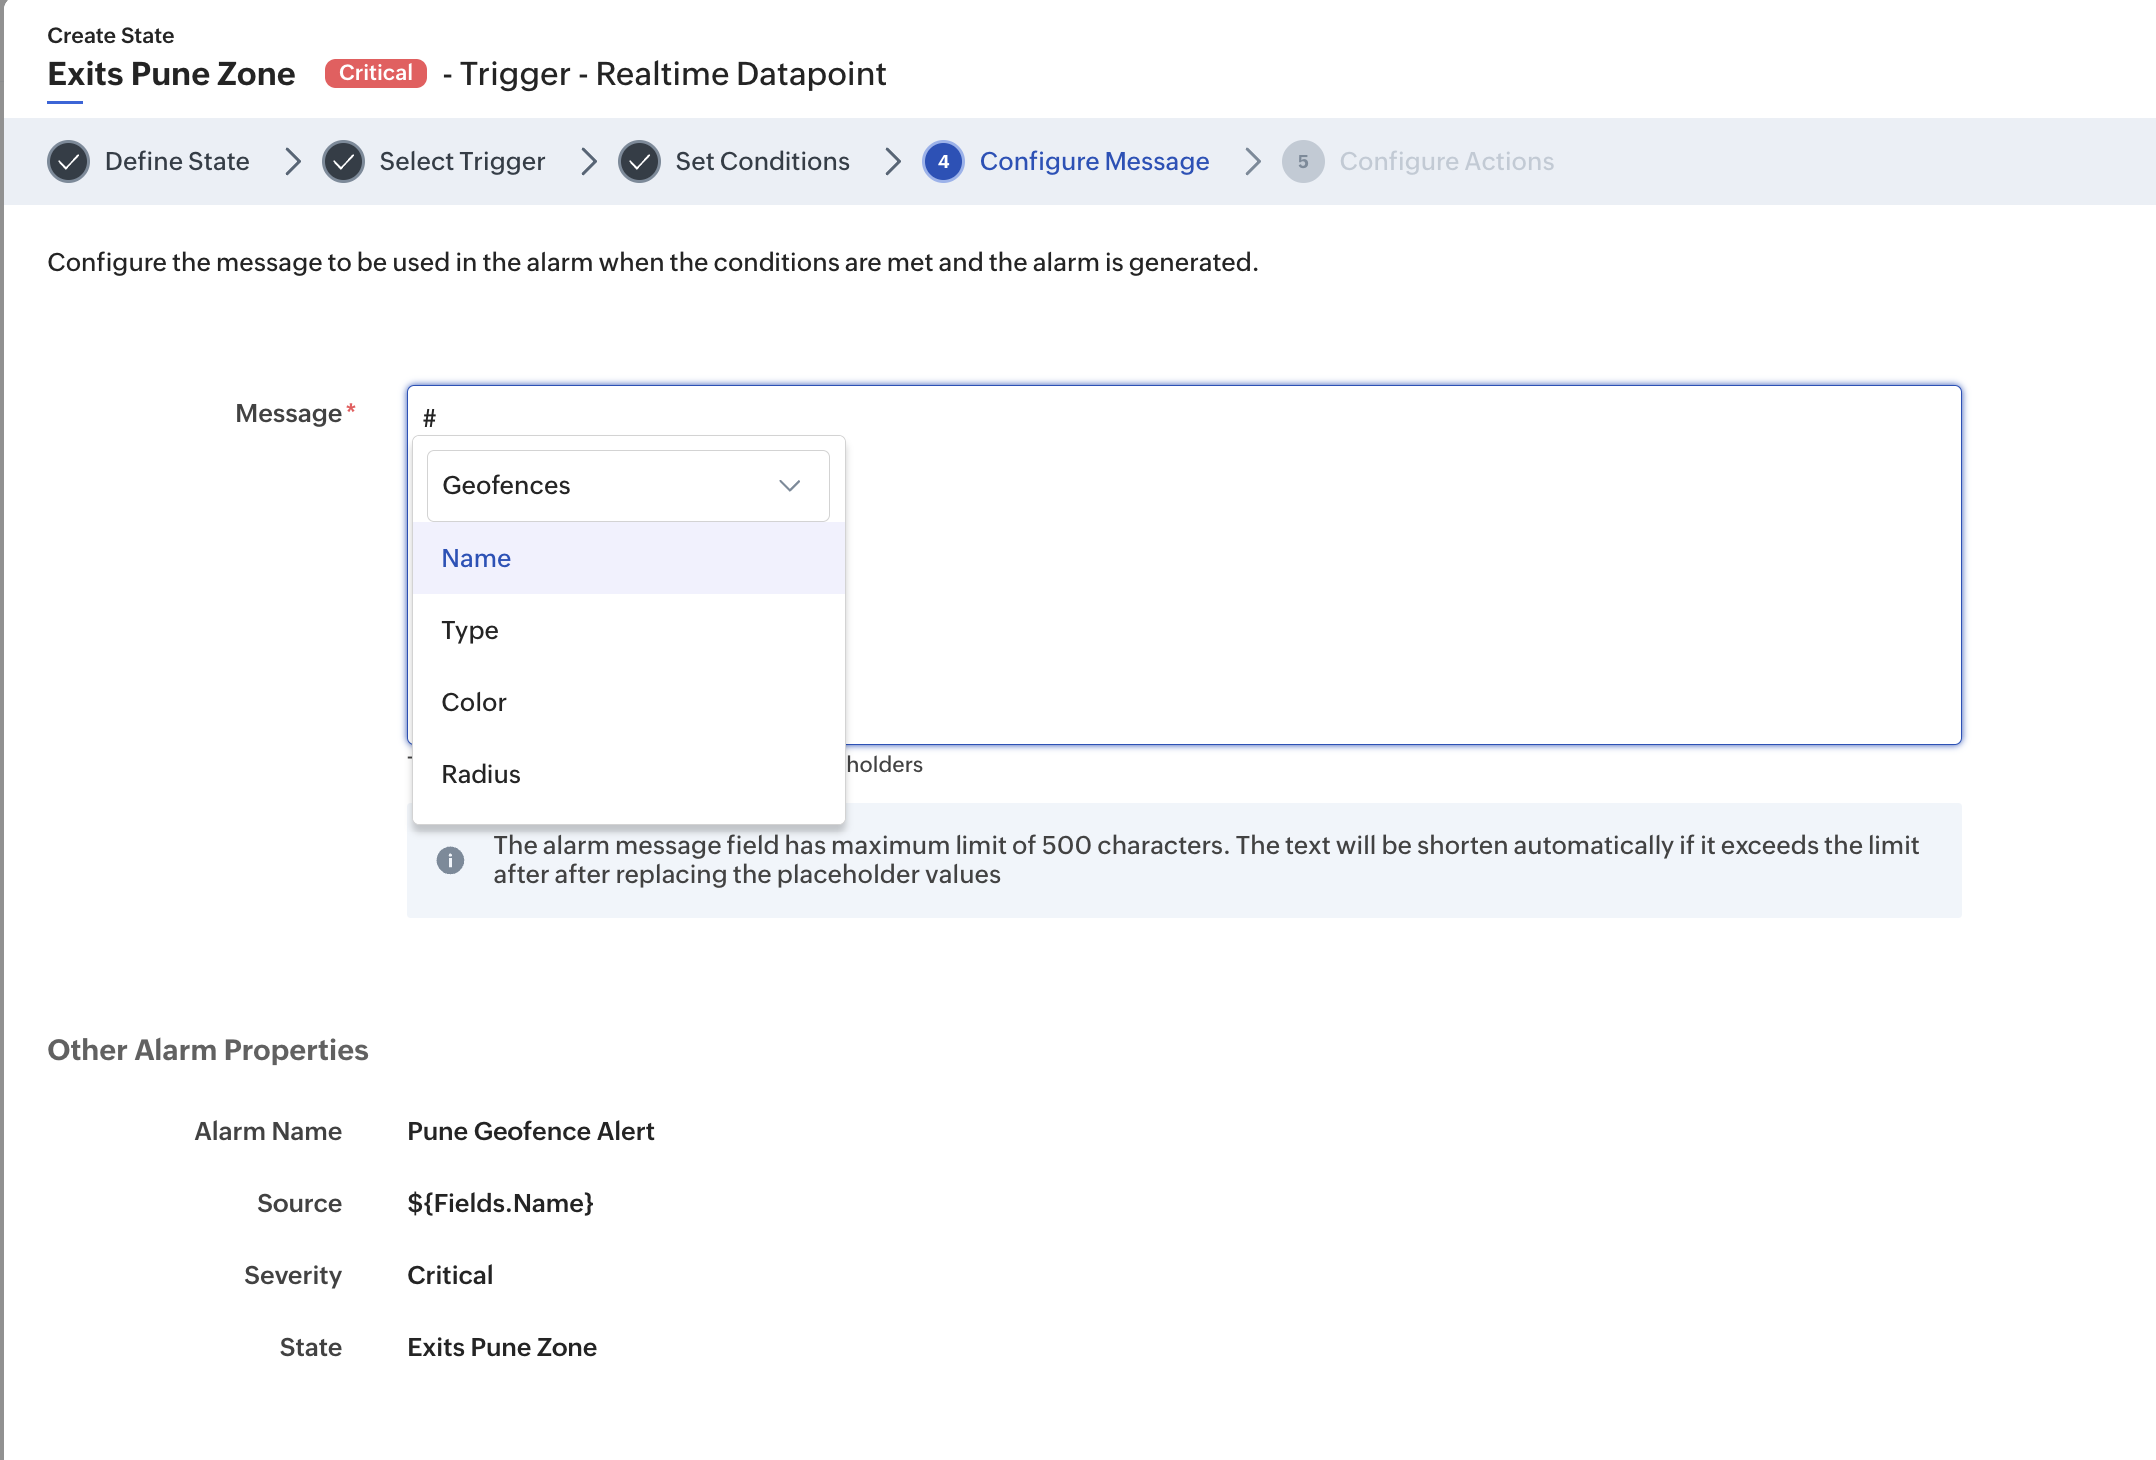The width and height of the screenshot is (2156, 1460).
Task: Click the Define State checkmark icon
Action: tap(69, 162)
